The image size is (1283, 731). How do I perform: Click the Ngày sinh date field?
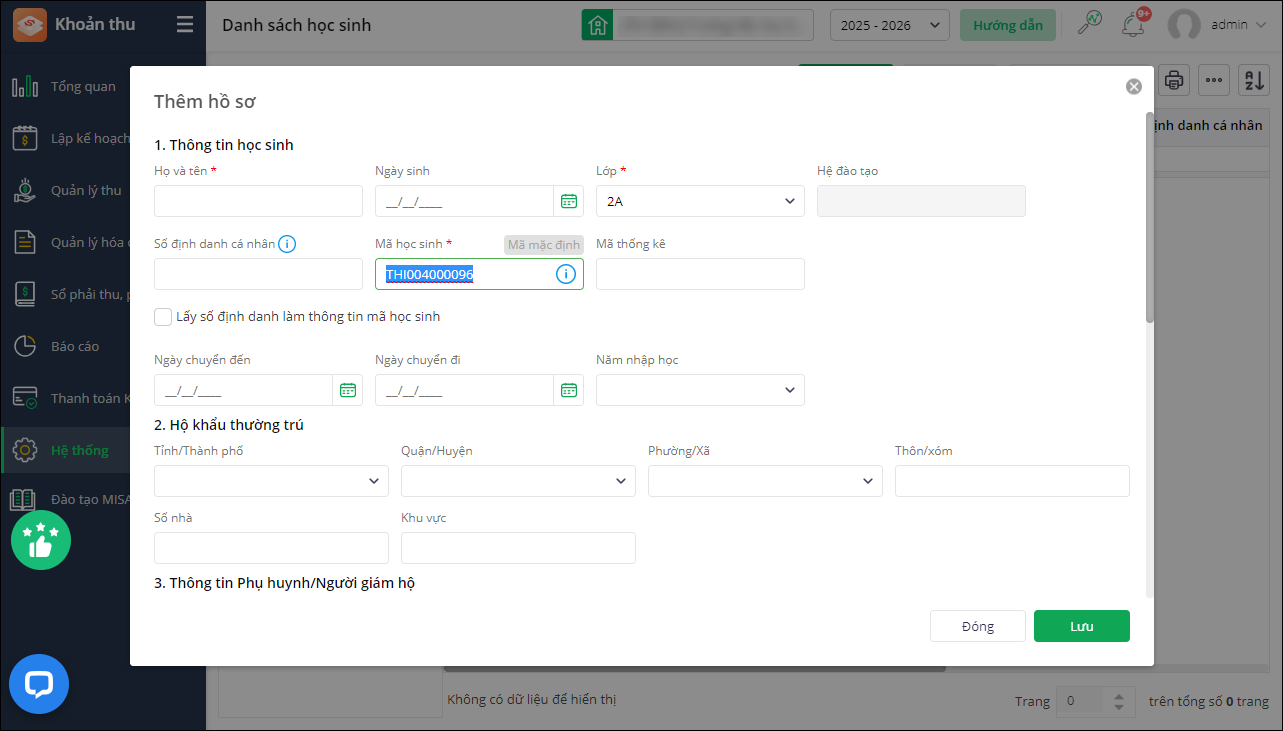pyautogui.click(x=465, y=201)
